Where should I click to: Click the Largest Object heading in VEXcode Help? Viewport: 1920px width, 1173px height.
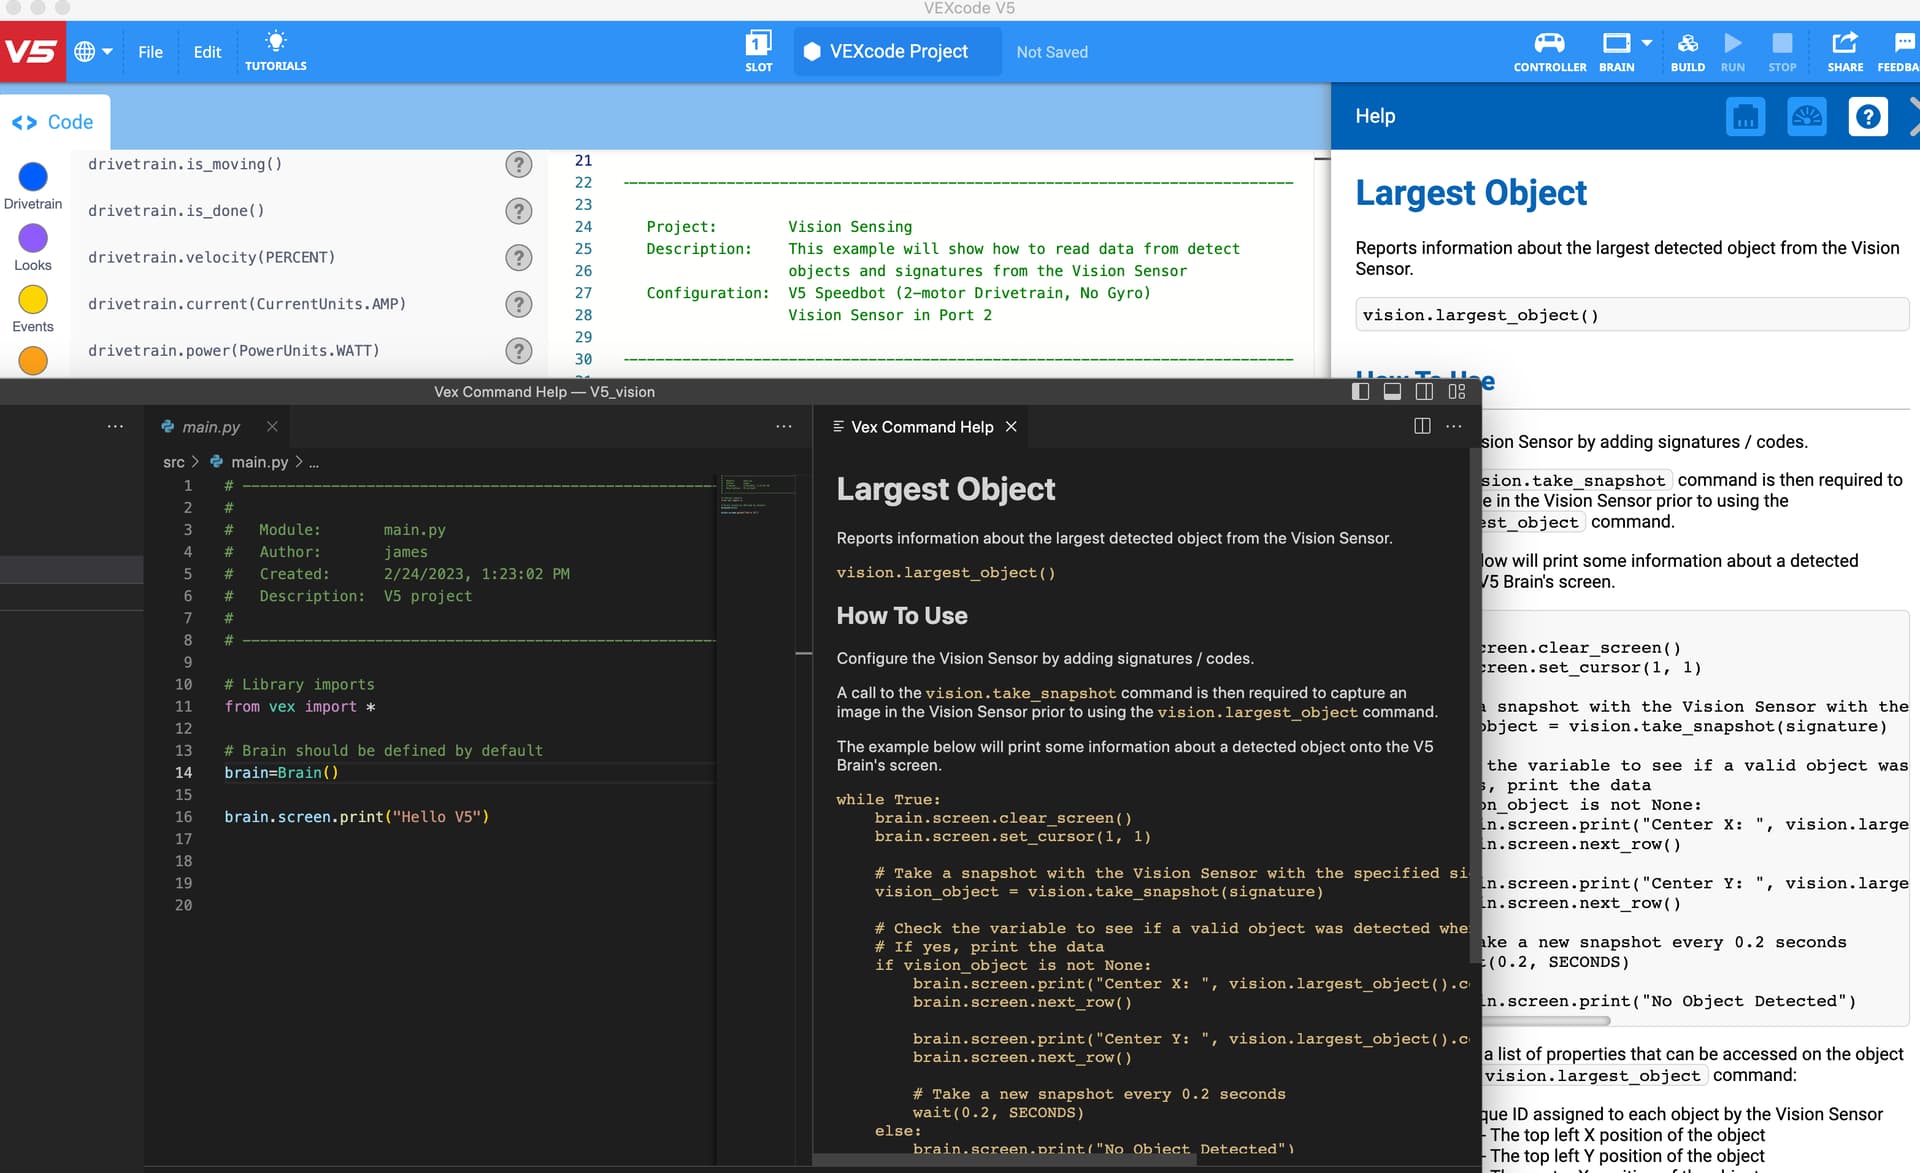(1471, 193)
